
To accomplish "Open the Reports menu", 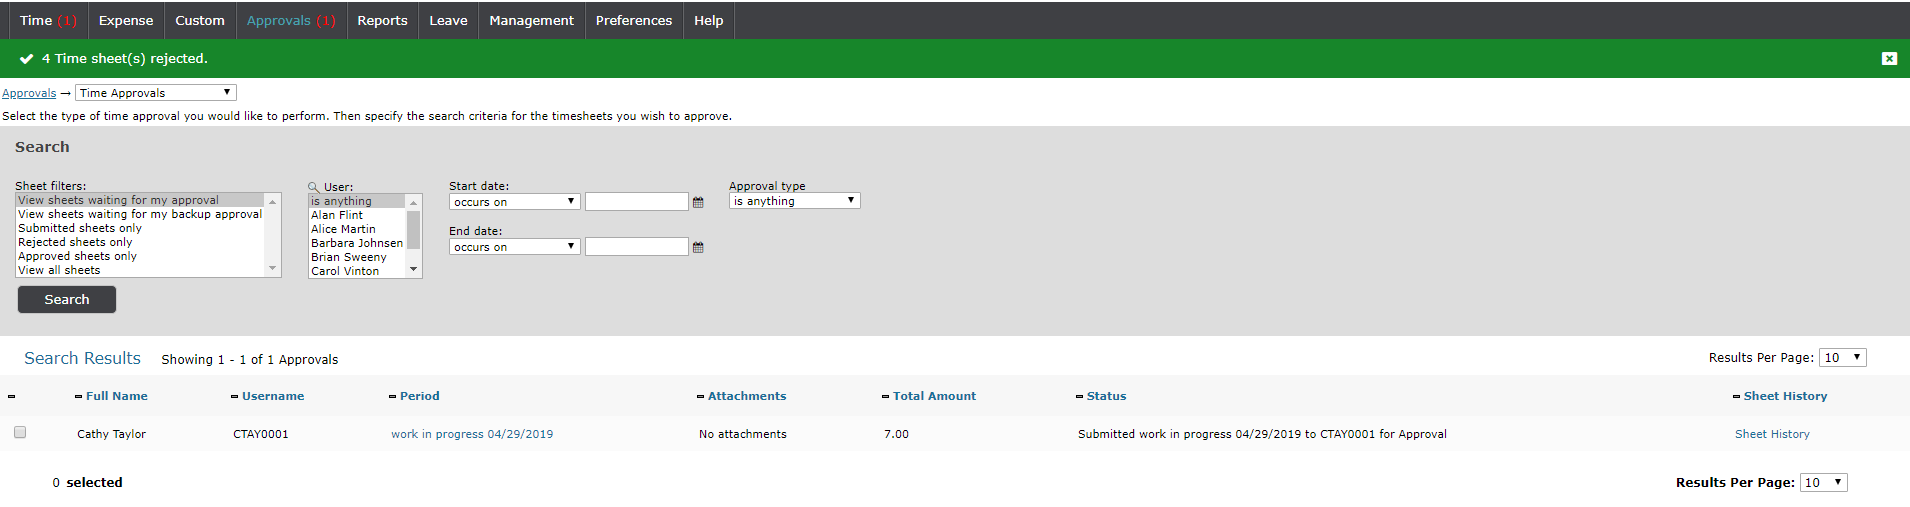I will tap(382, 20).
